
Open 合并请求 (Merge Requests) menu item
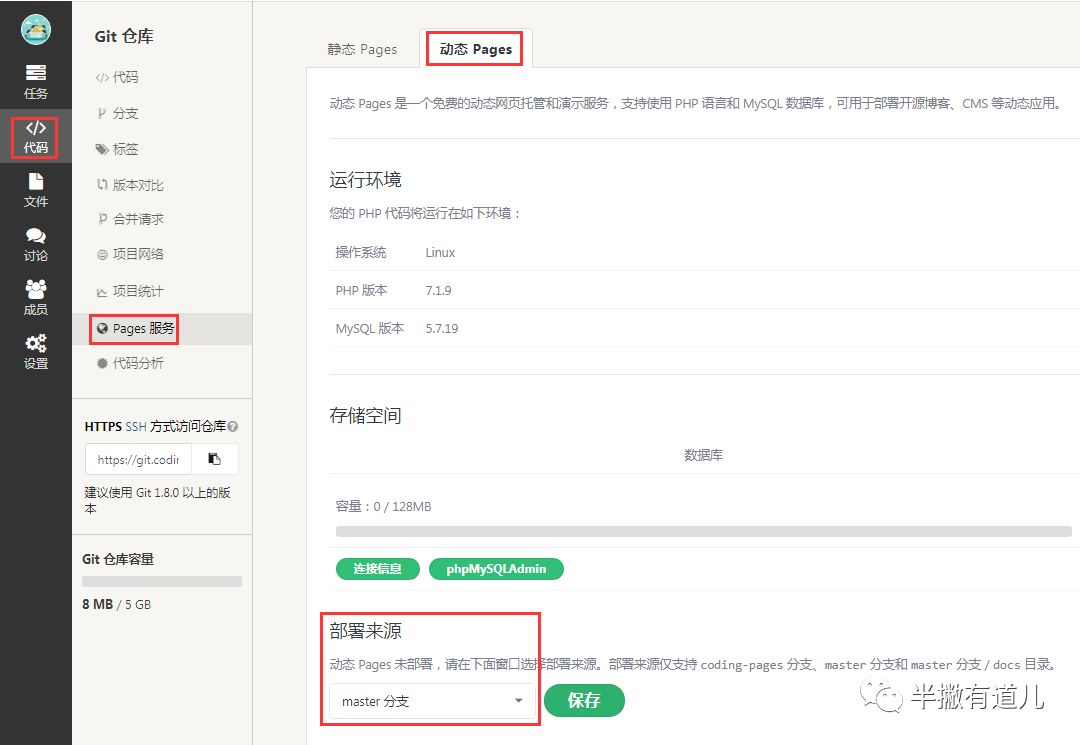point(137,219)
